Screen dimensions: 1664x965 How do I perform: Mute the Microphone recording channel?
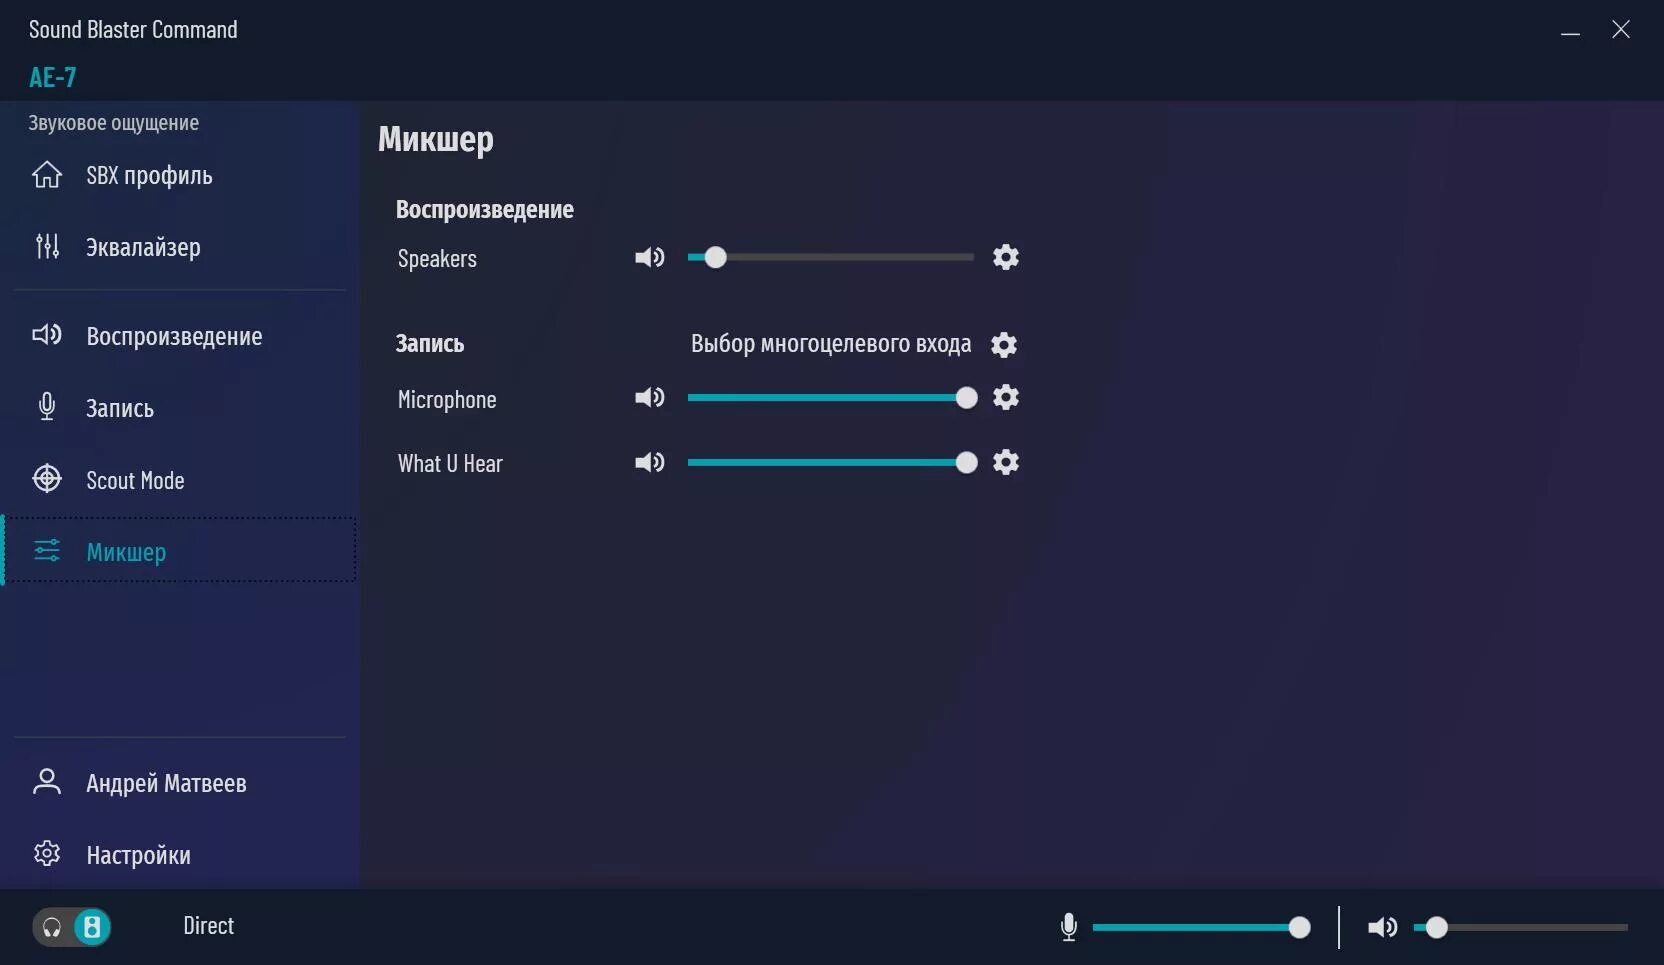649,398
